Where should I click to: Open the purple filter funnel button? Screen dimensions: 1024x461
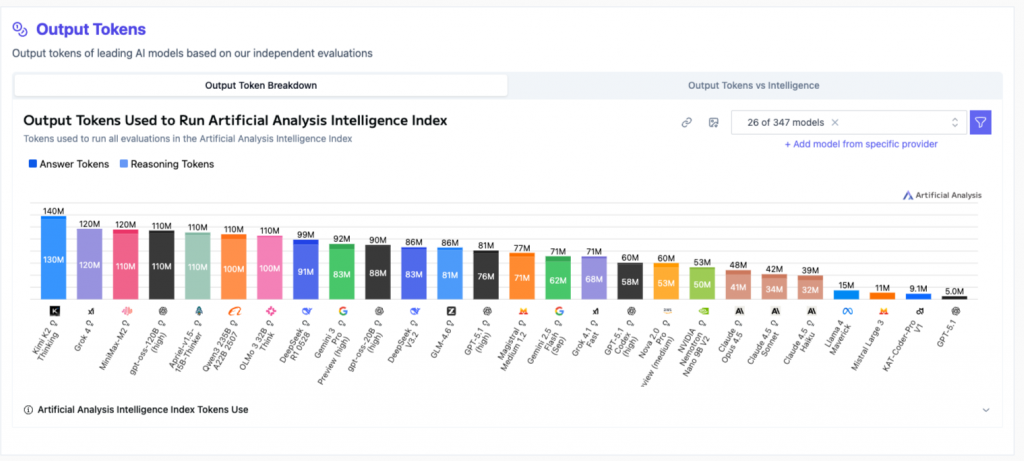tap(980, 122)
